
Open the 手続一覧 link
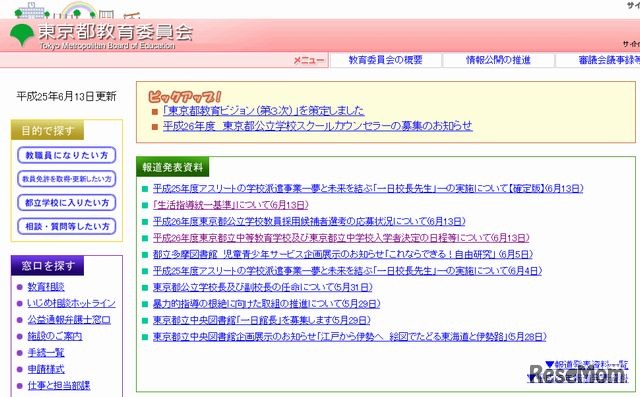pos(46,353)
